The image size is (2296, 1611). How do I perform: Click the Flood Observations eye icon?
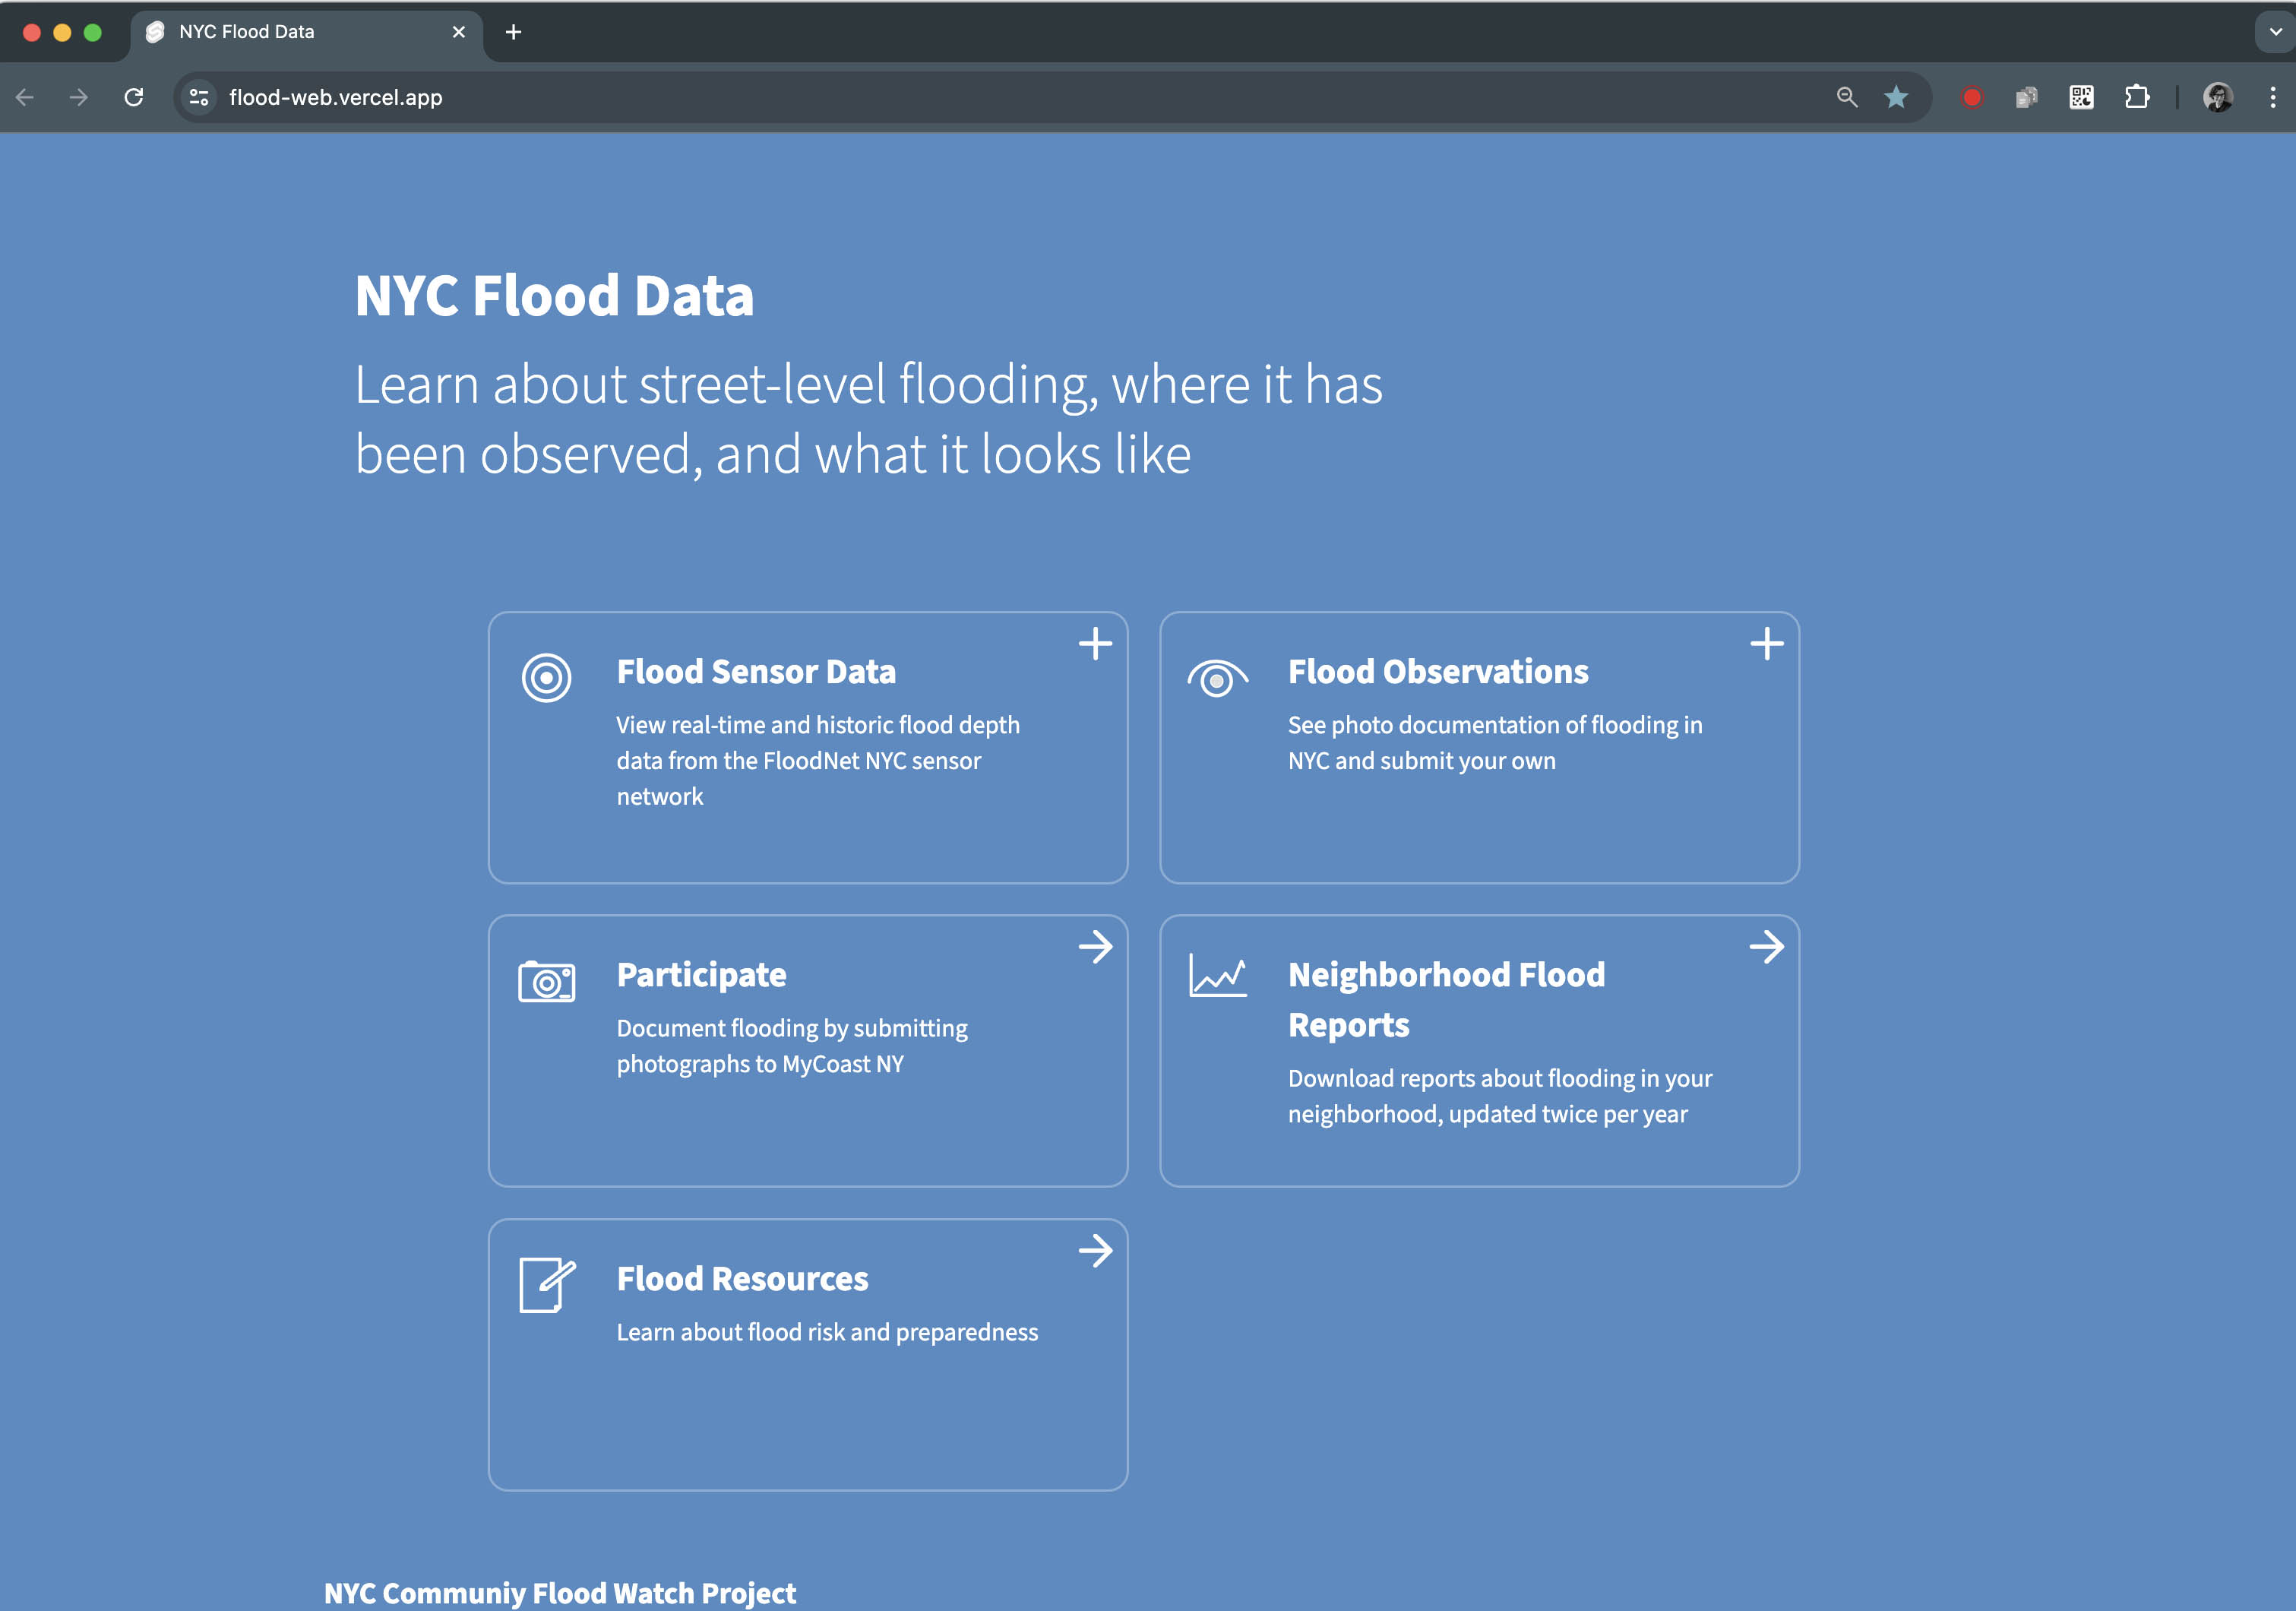1217,679
